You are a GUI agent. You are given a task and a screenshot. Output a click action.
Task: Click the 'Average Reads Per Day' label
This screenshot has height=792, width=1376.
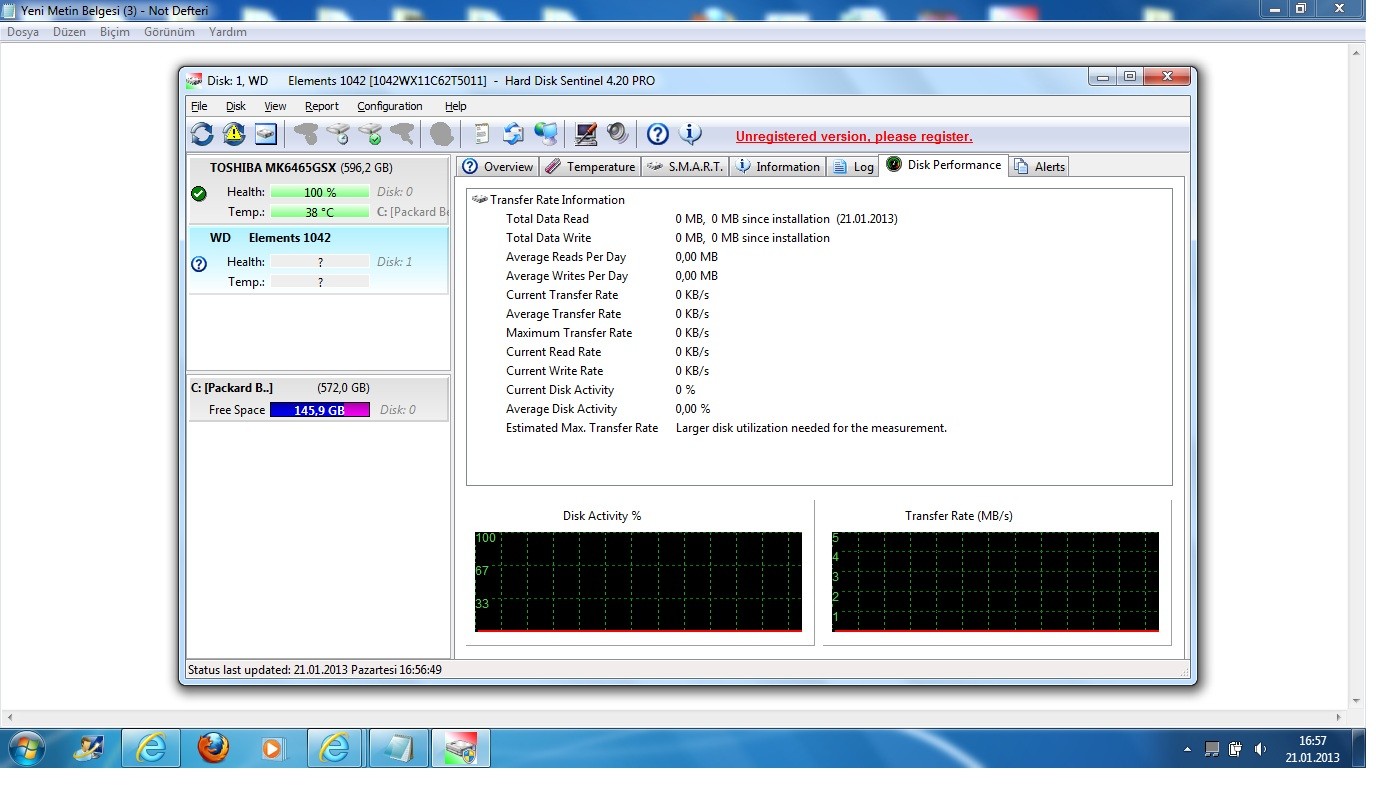(x=566, y=257)
